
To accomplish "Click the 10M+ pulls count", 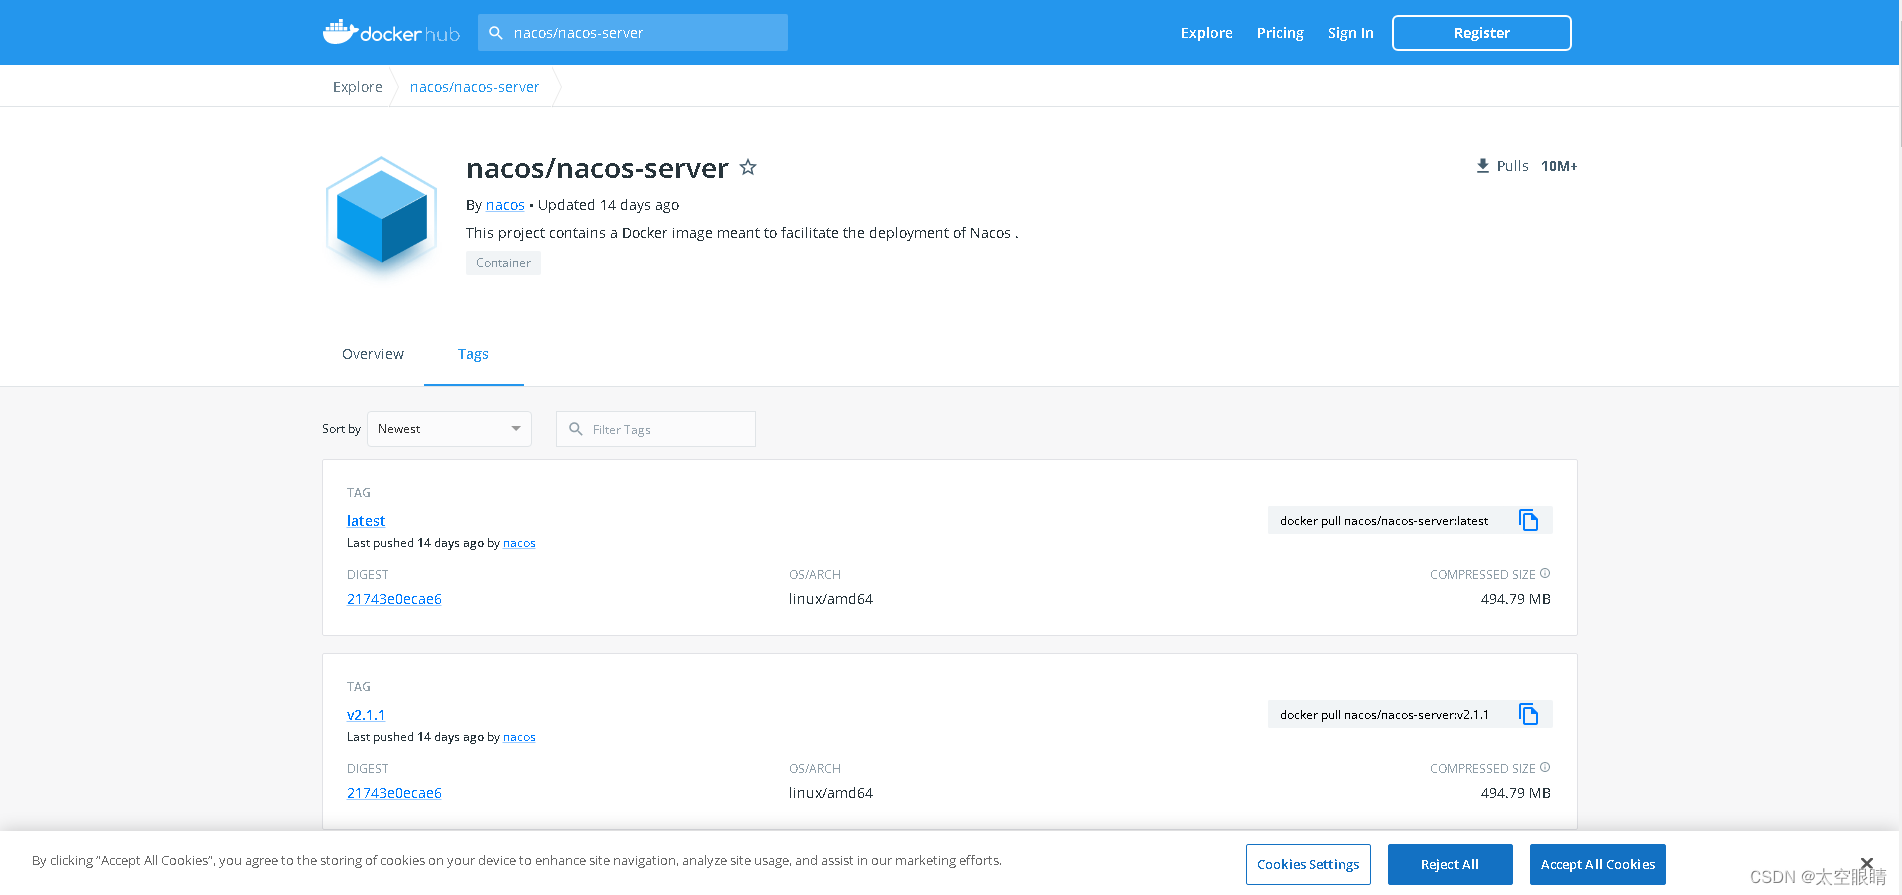I will 1559,166.
